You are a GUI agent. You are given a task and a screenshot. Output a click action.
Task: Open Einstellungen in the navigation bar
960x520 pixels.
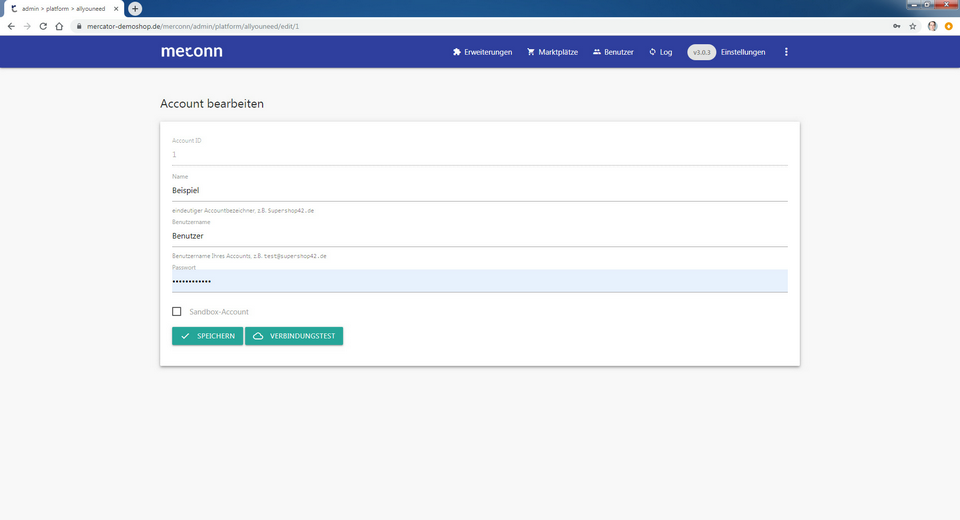click(743, 52)
